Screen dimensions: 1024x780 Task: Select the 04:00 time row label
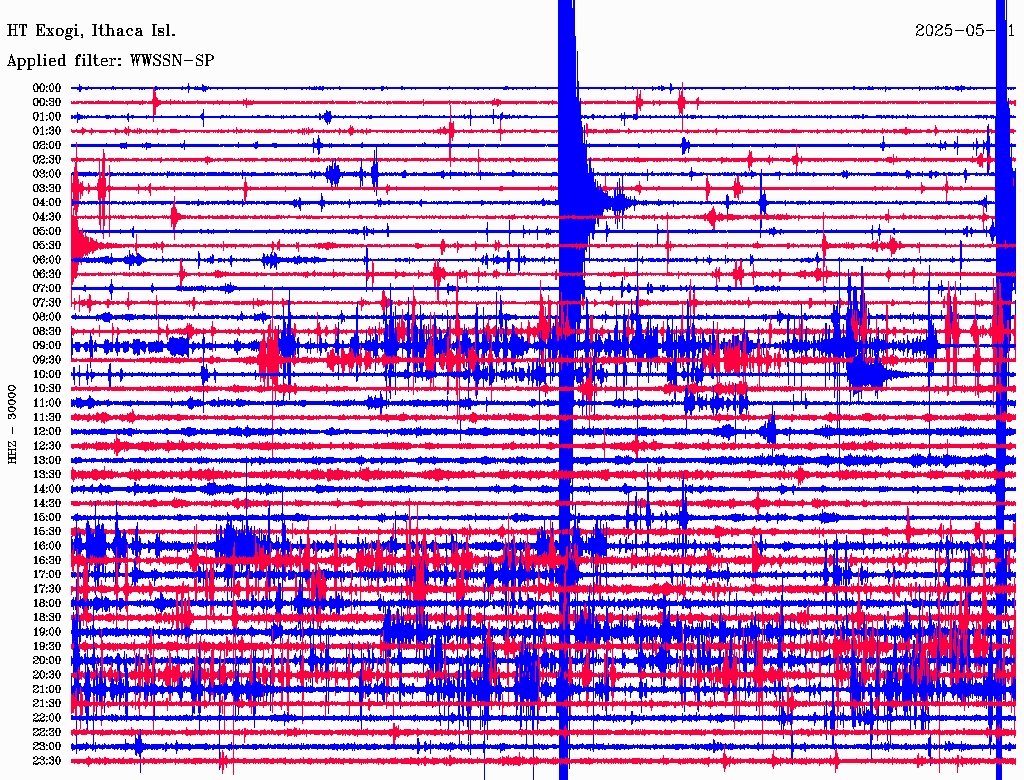pyautogui.click(x=47, y=203)
